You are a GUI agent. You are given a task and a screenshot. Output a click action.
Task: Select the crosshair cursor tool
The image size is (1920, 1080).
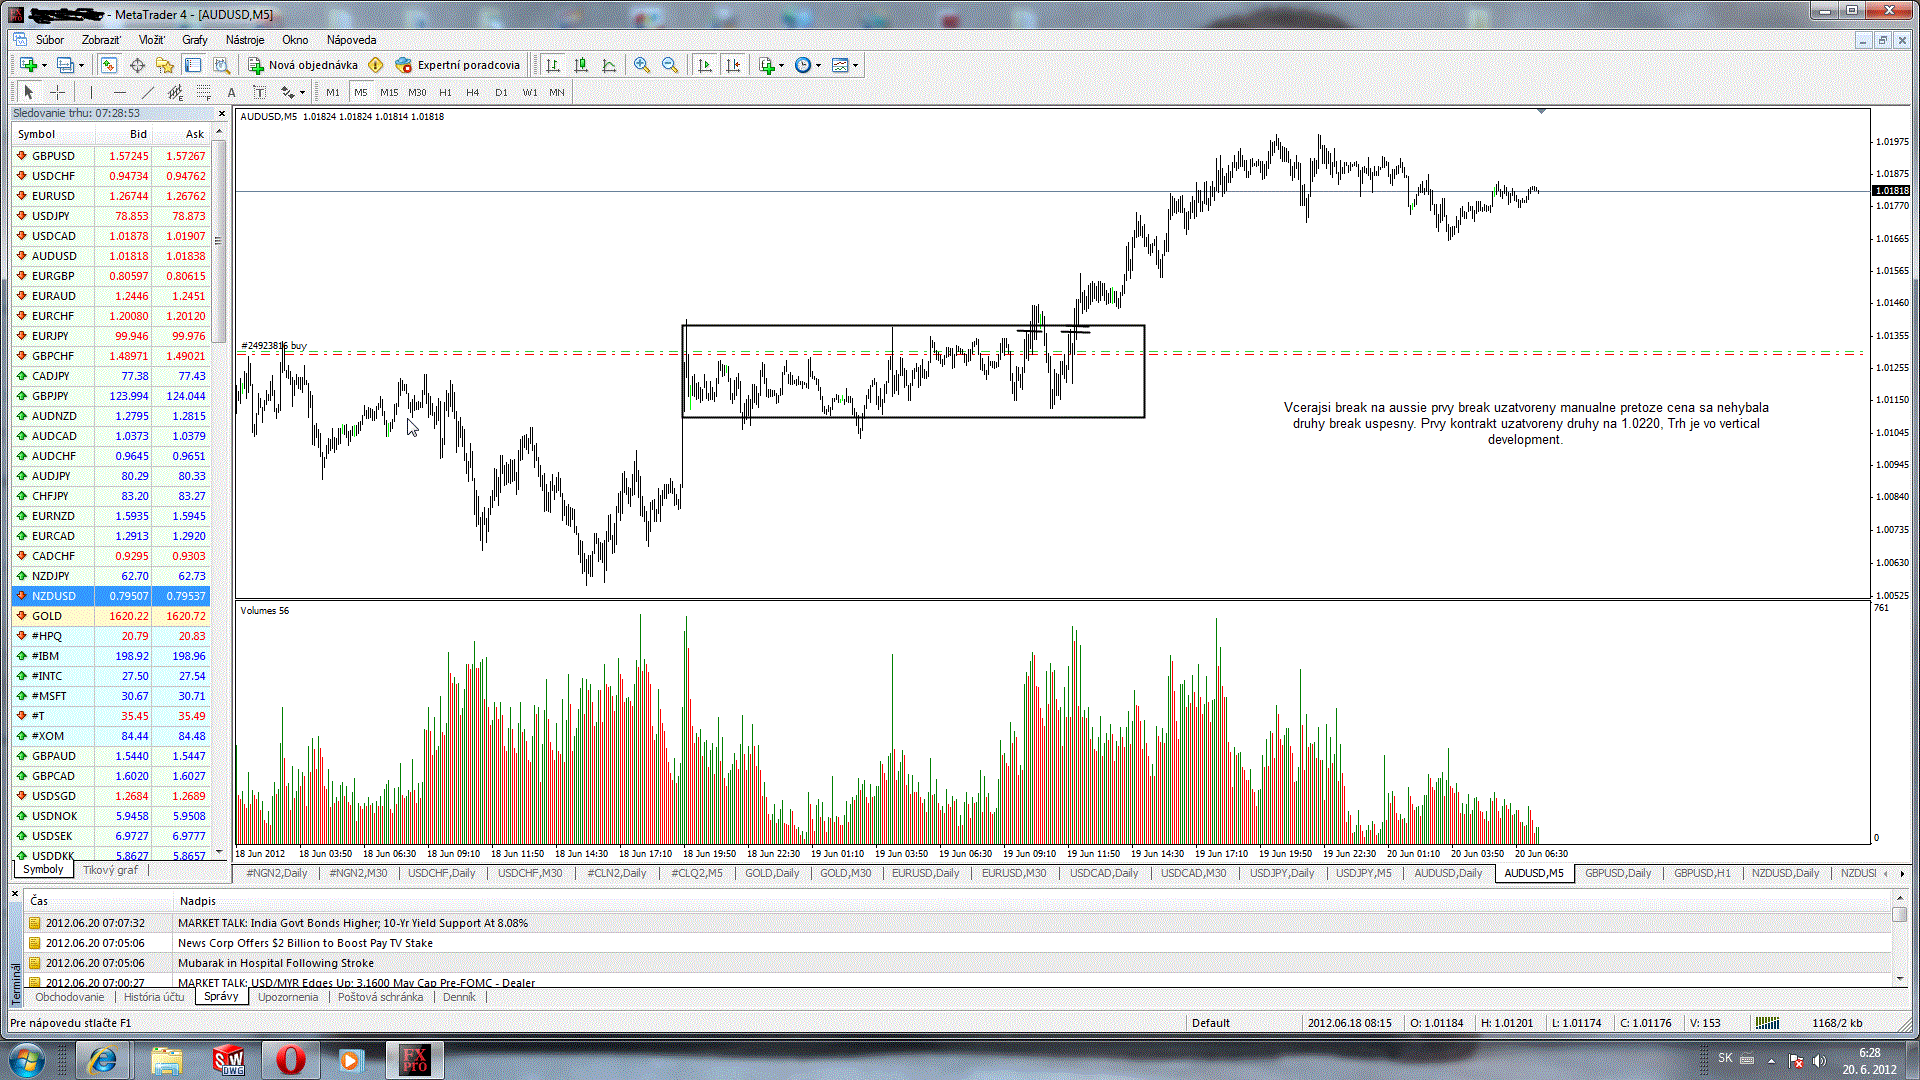tap(58, 92)
